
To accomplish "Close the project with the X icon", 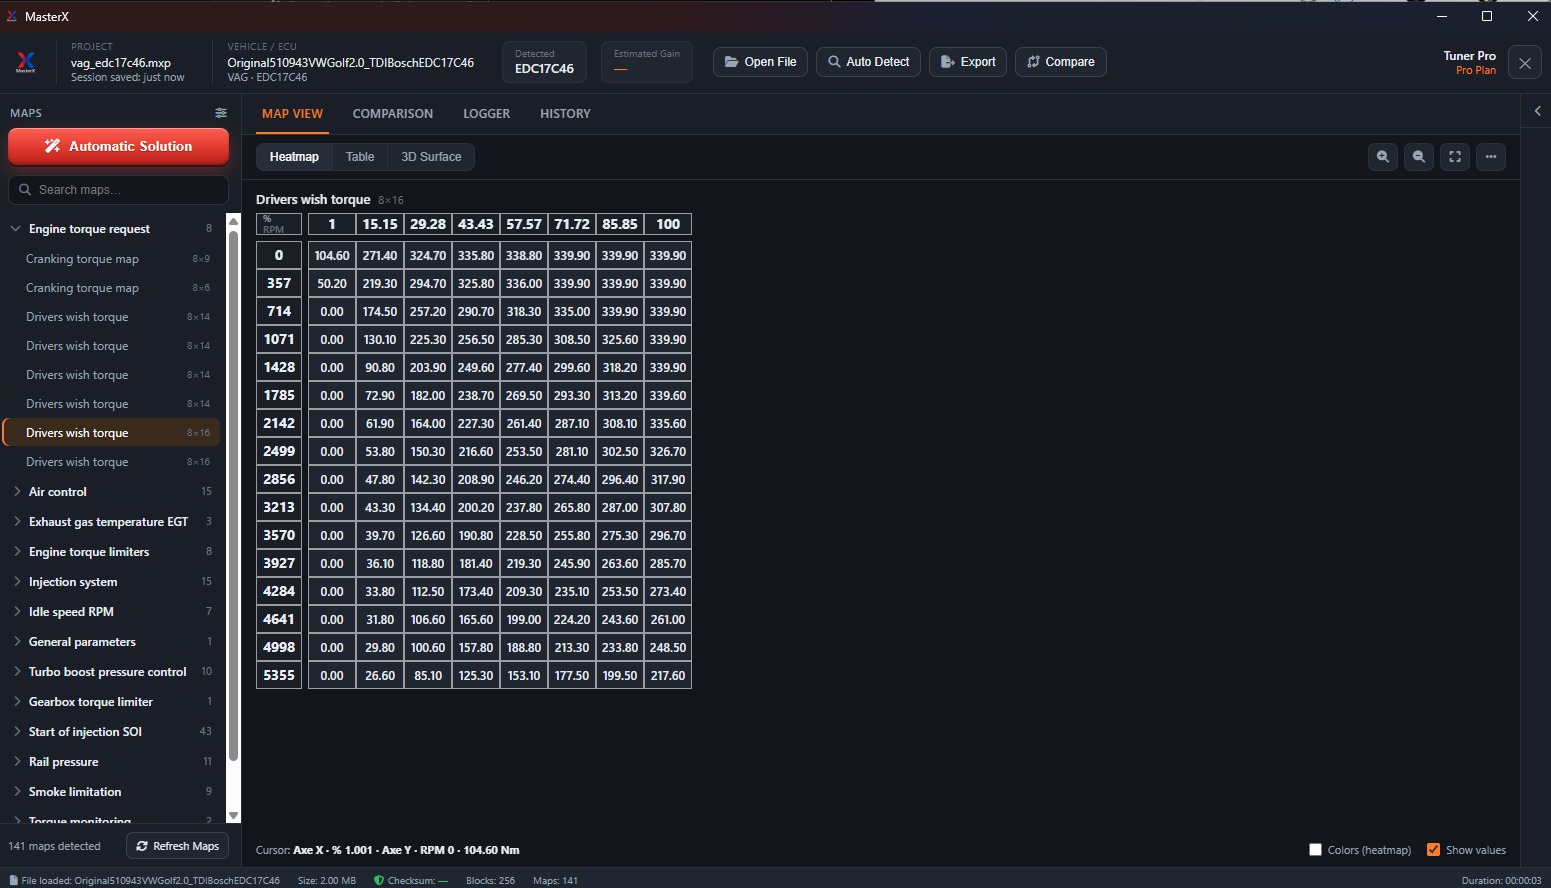I will pos(1525,63).
